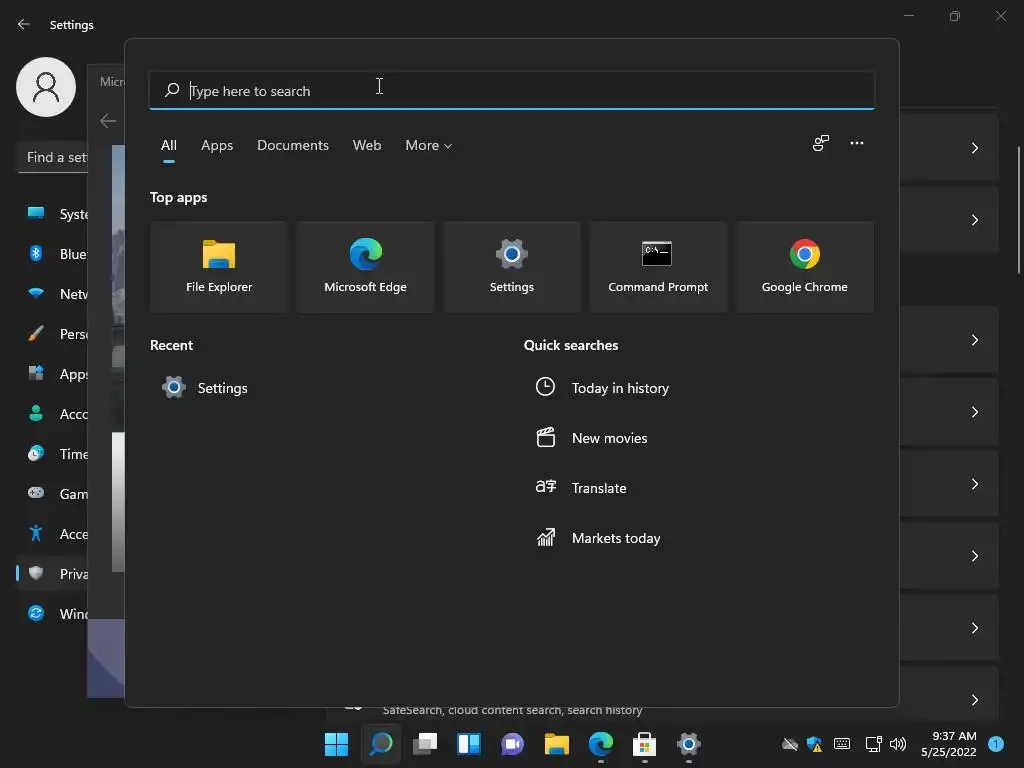Open System in Settings sidebar
This screenshot has width=1024, height=768.
52,214
